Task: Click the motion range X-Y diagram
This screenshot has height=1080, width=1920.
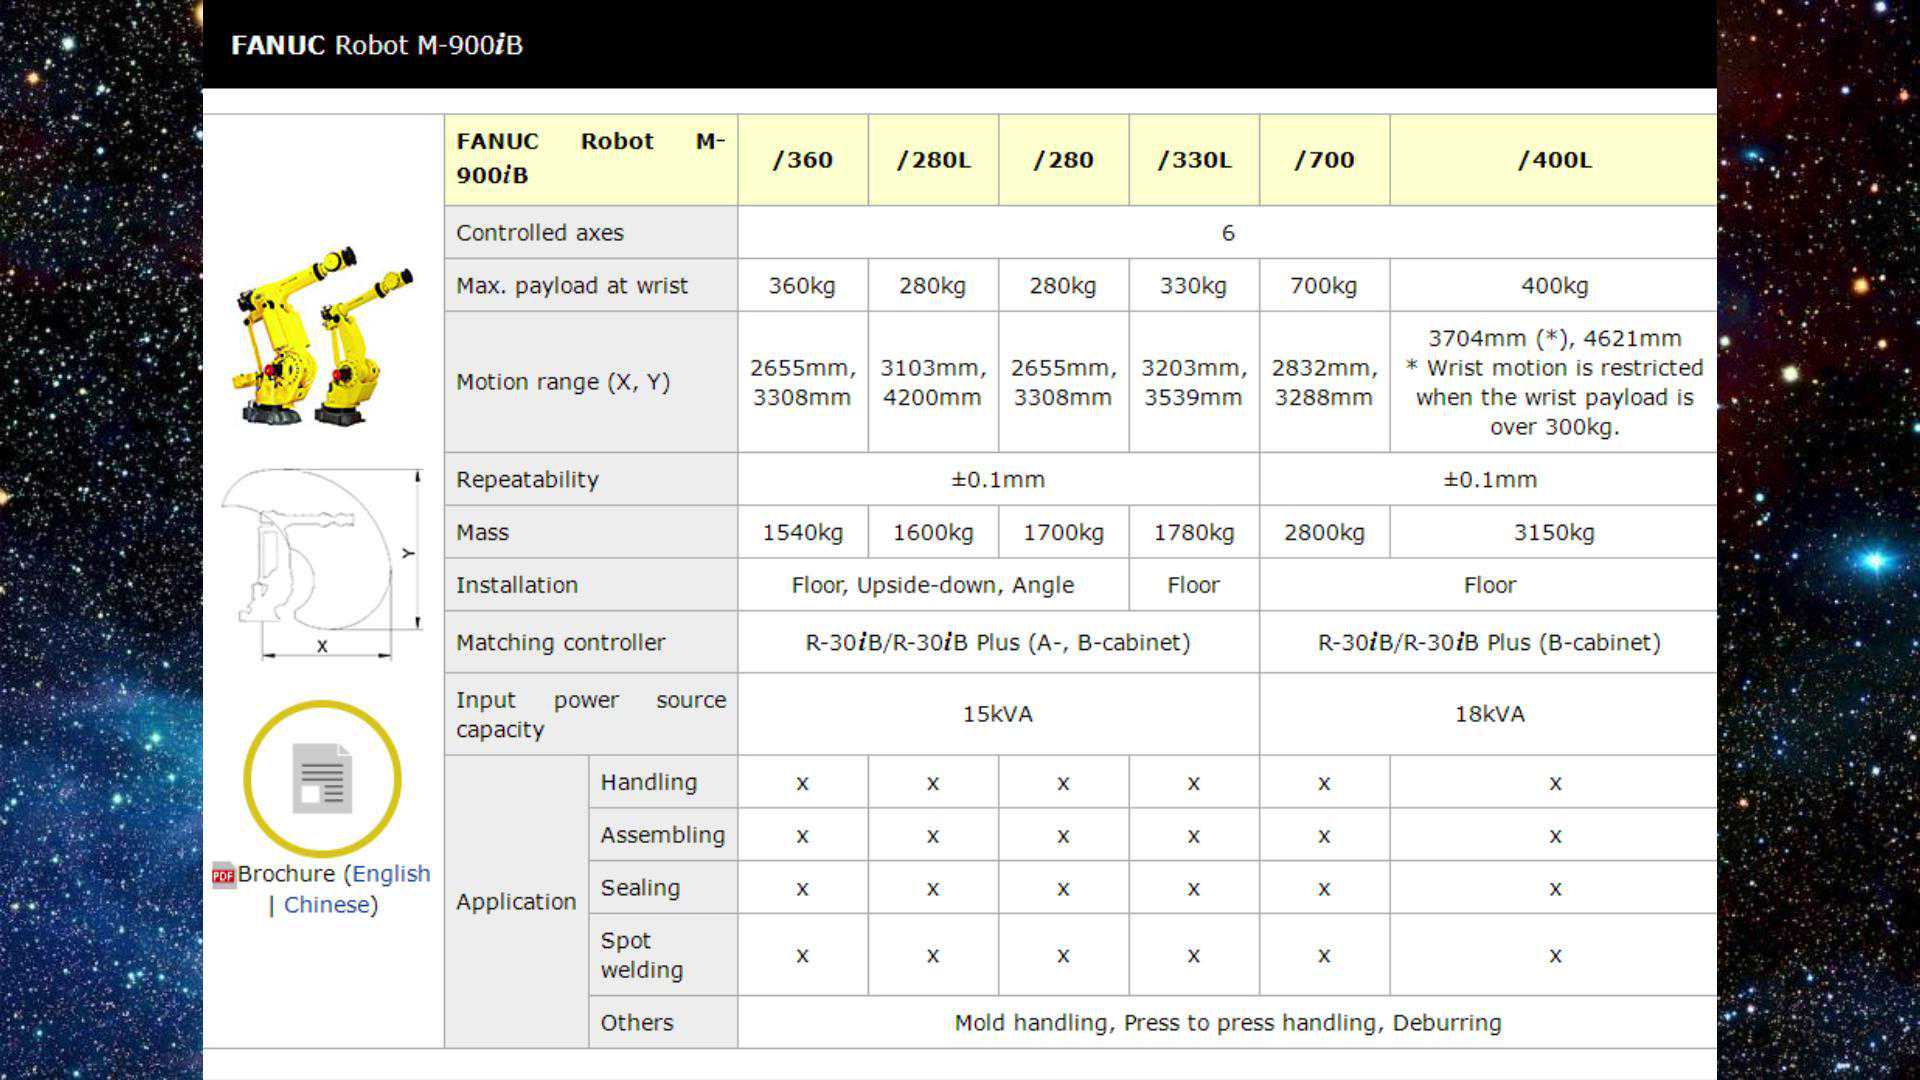Action: coord(322,563)
